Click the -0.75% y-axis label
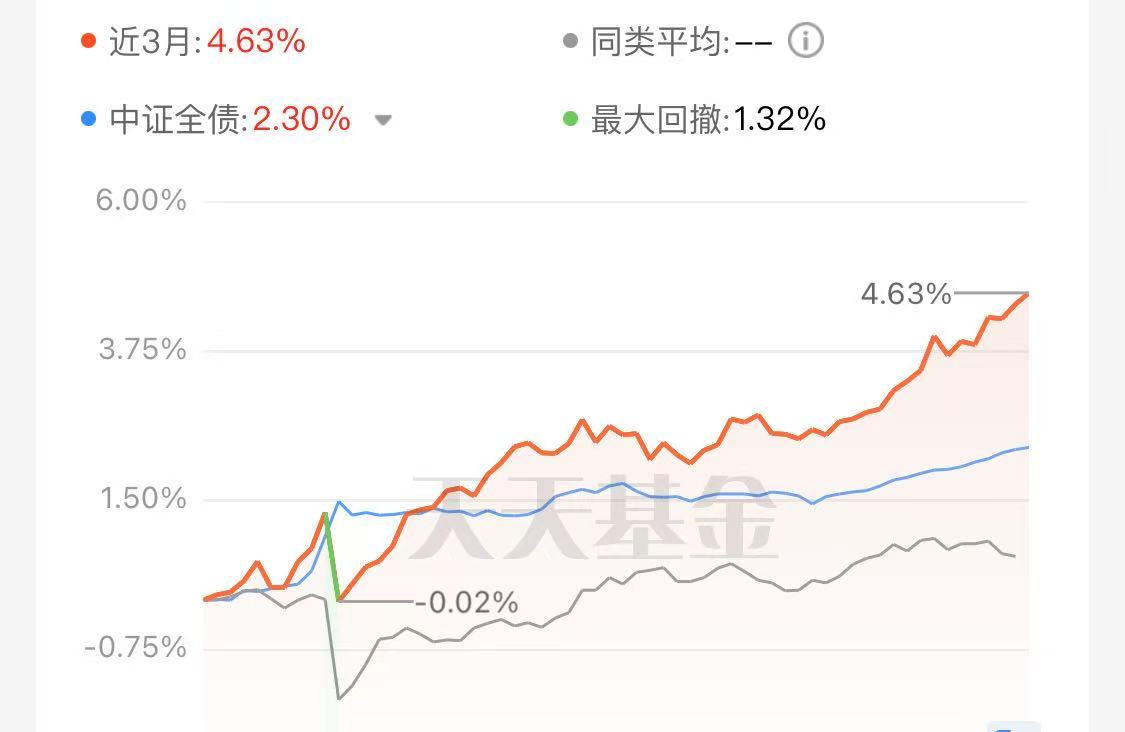The image size is (1125, 732). [x=136, y=648]
